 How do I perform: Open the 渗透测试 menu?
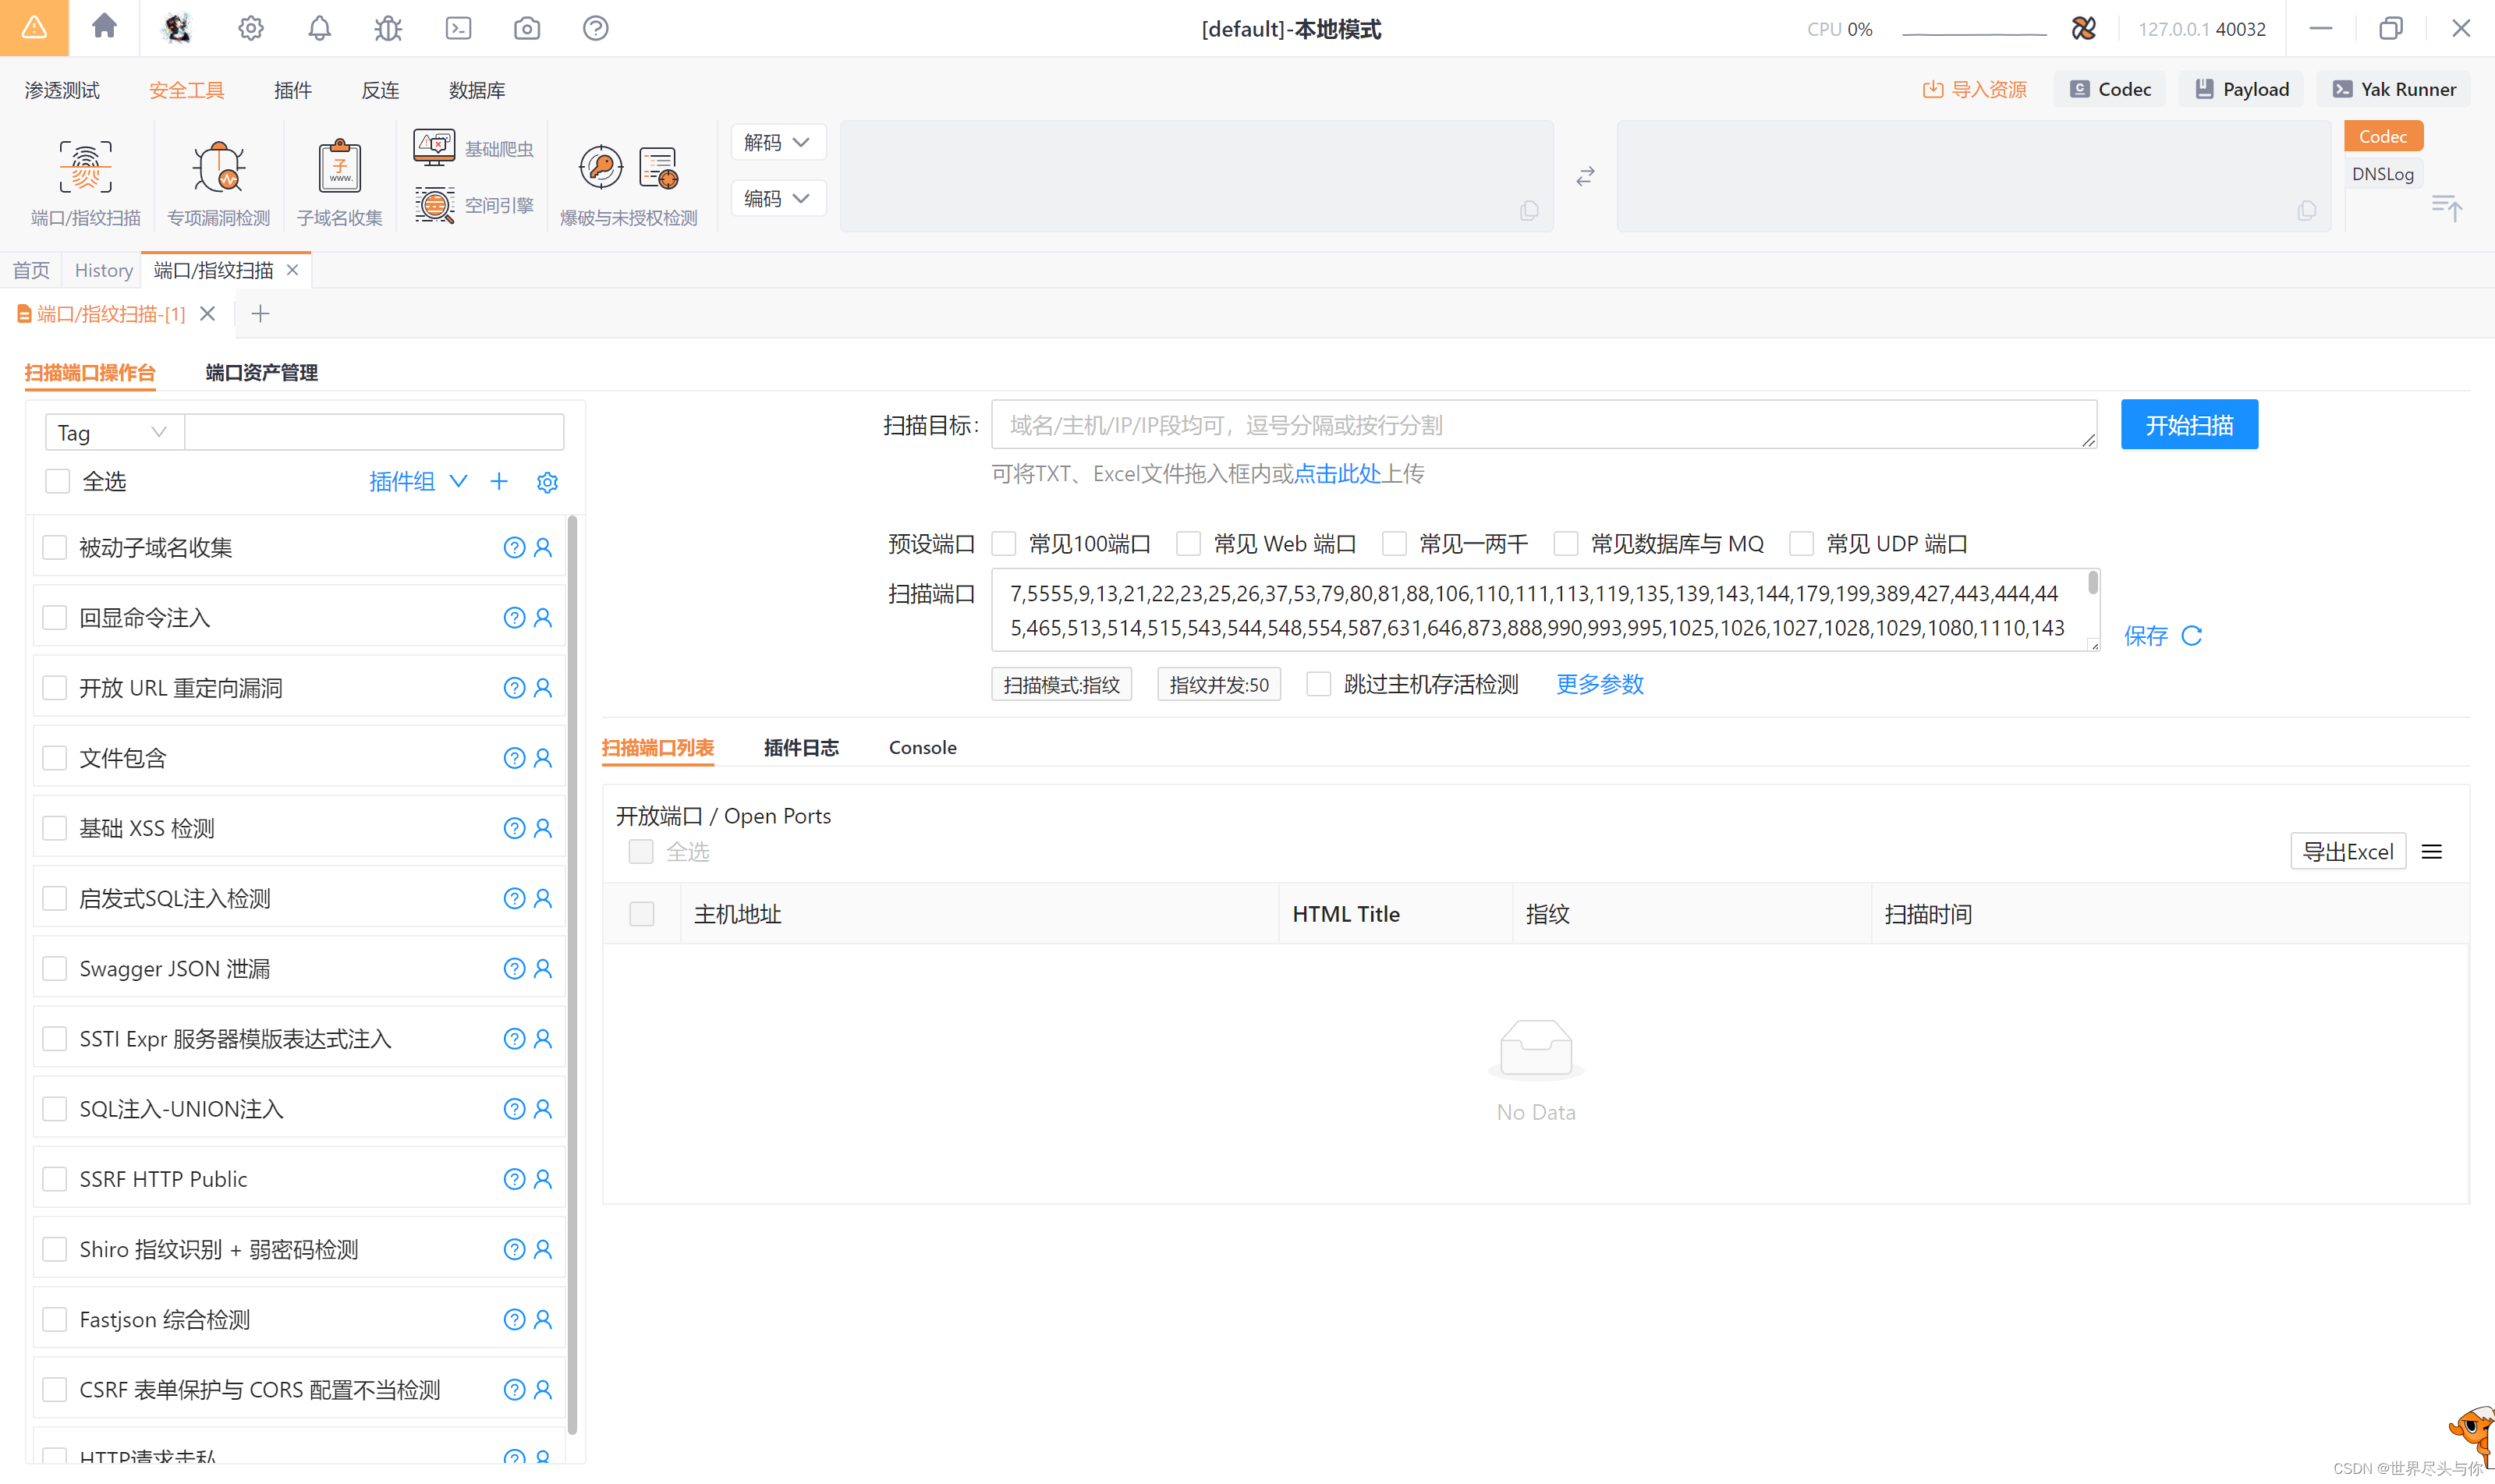click(62, 89)
